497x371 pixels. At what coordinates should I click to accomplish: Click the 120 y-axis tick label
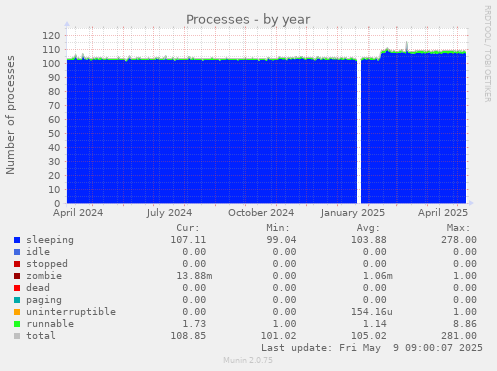(x=51, y=35)
